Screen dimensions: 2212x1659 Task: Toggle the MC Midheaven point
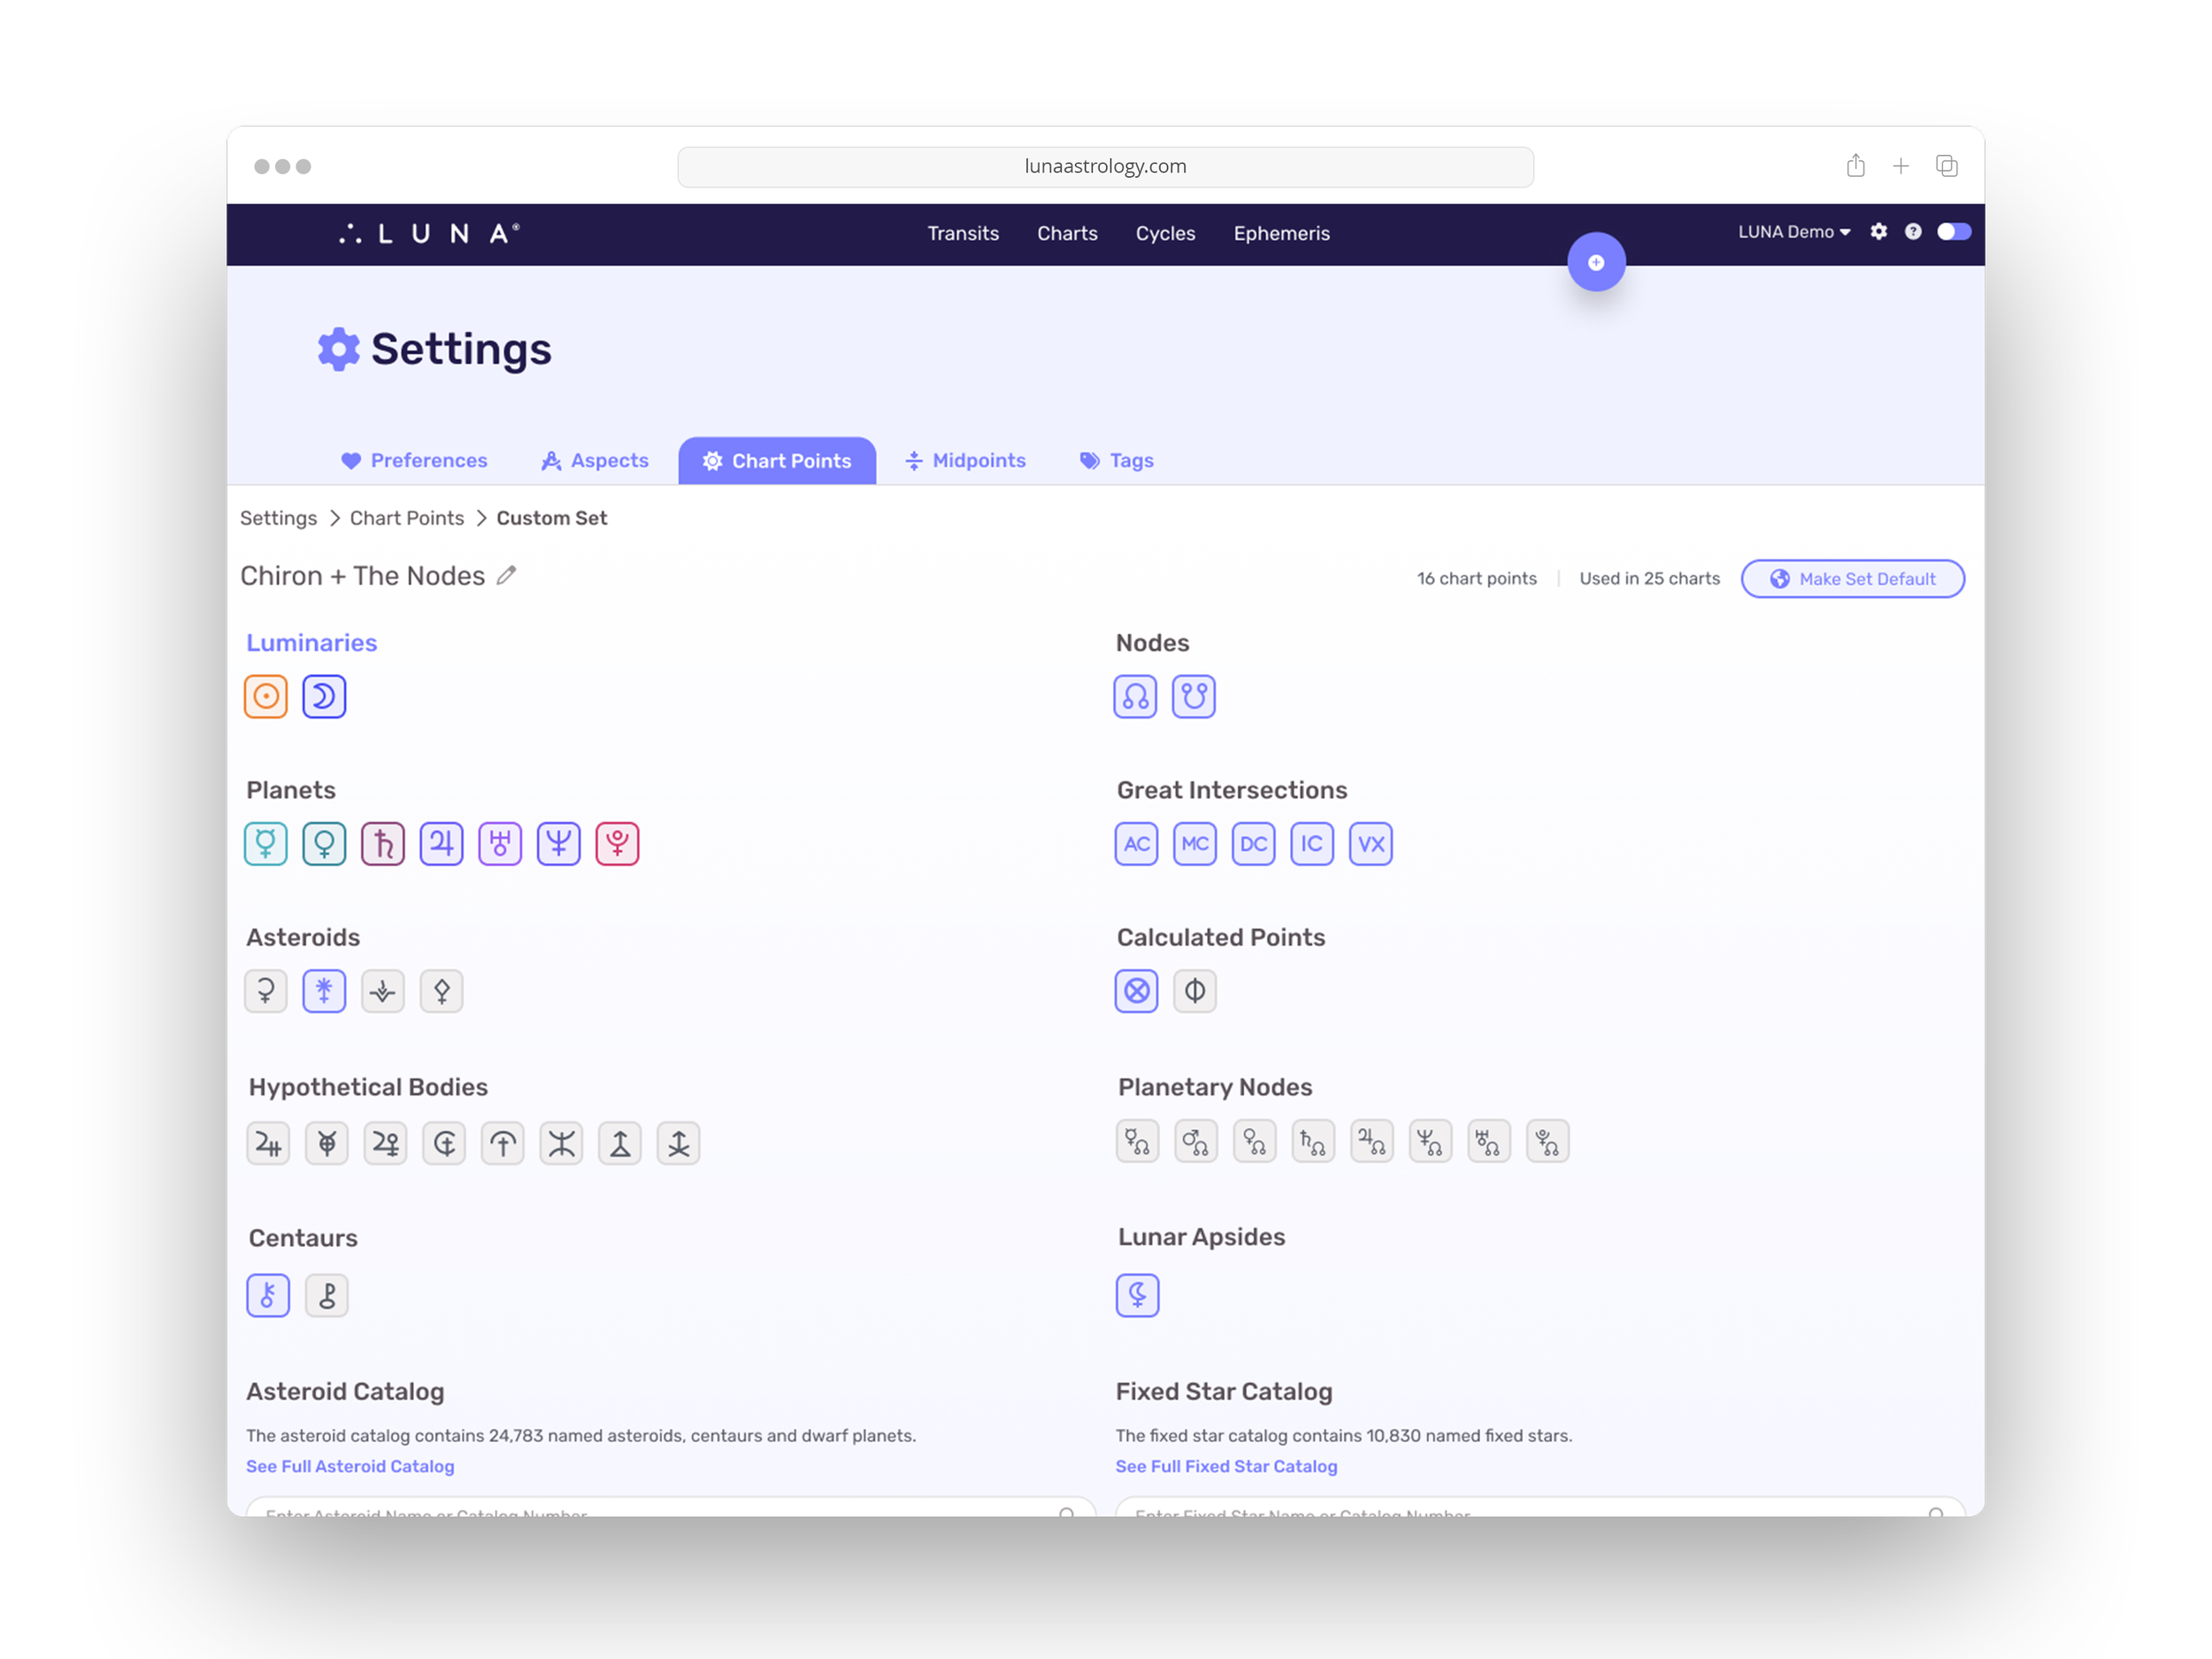click(x=1194, y=844)
